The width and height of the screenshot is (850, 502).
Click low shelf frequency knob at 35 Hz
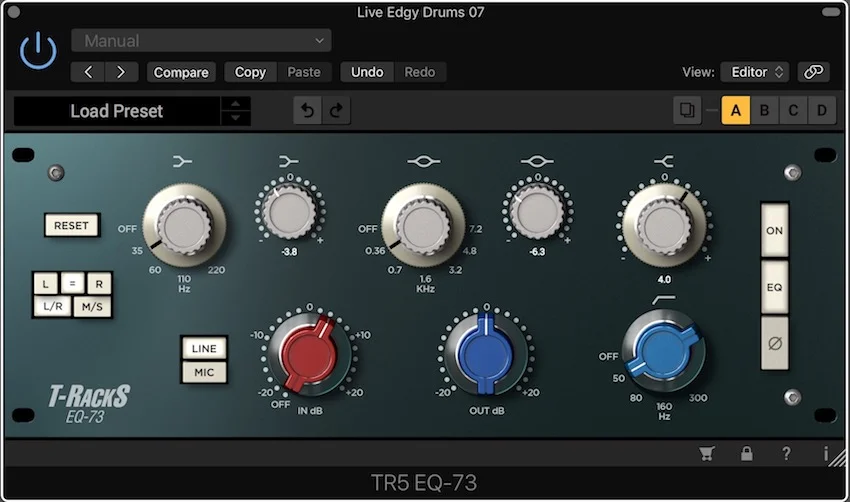pos(184,225)
